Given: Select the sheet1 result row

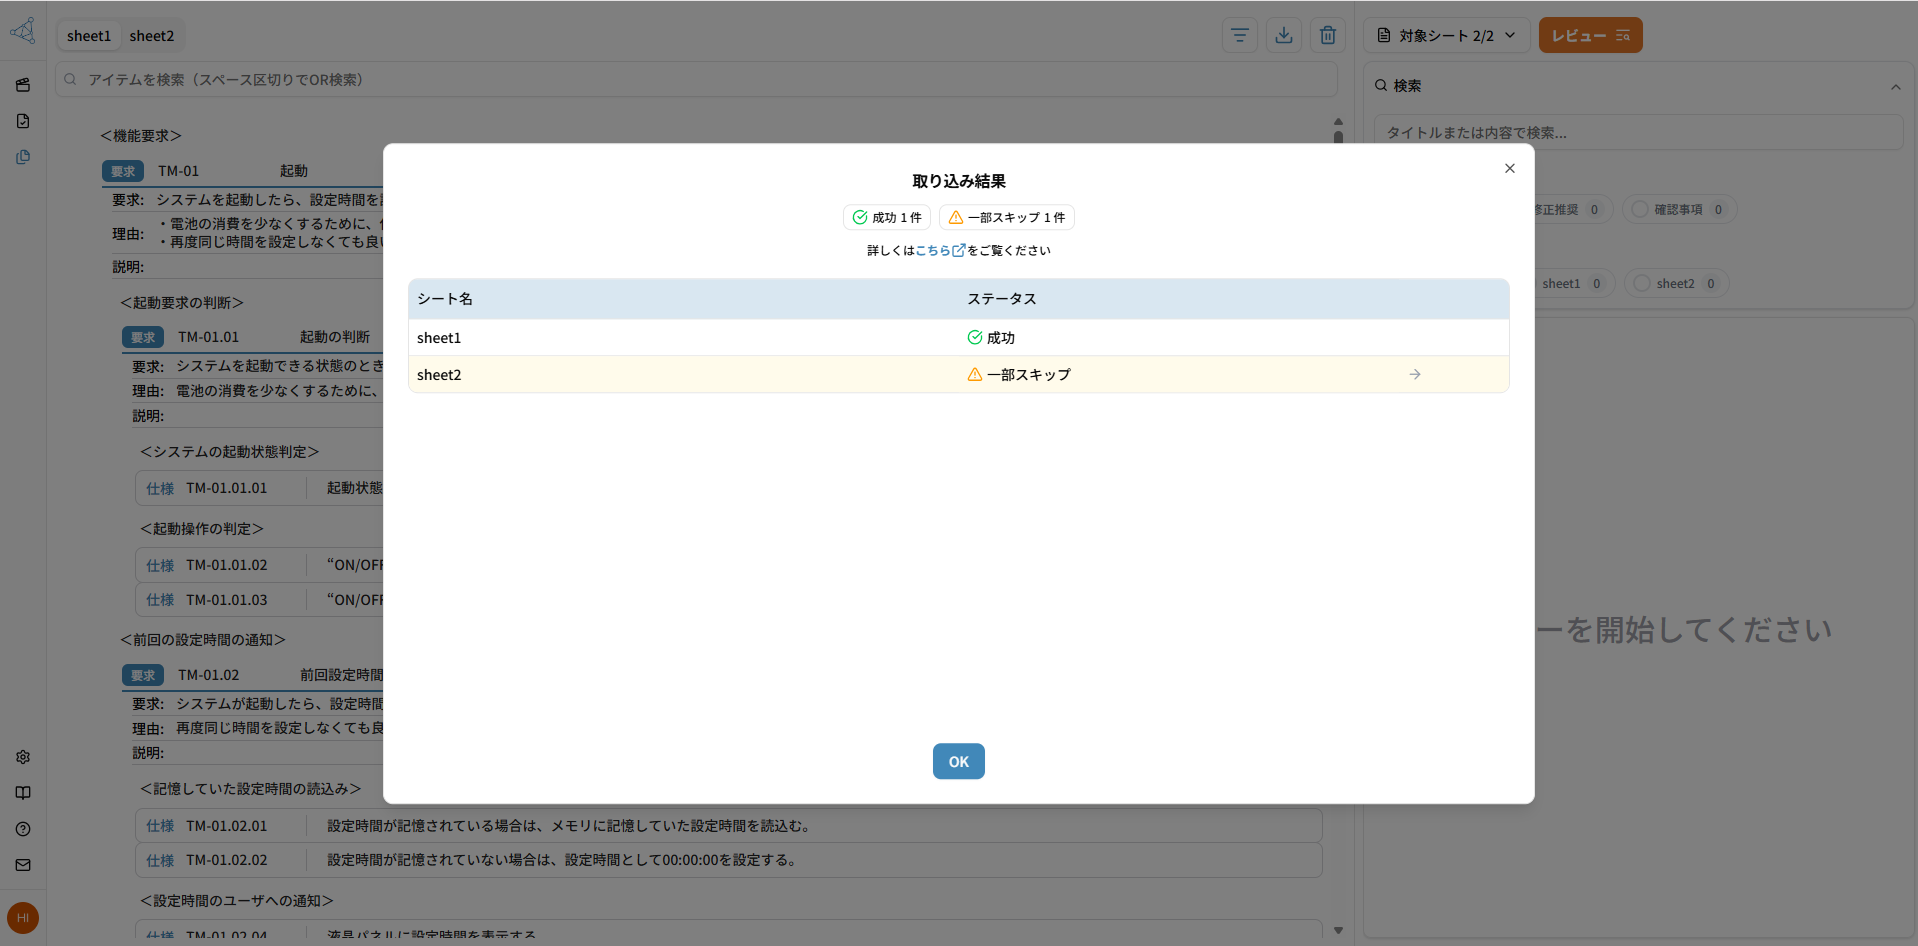Looking at the screenshot, I should click(x=957, y=338).
